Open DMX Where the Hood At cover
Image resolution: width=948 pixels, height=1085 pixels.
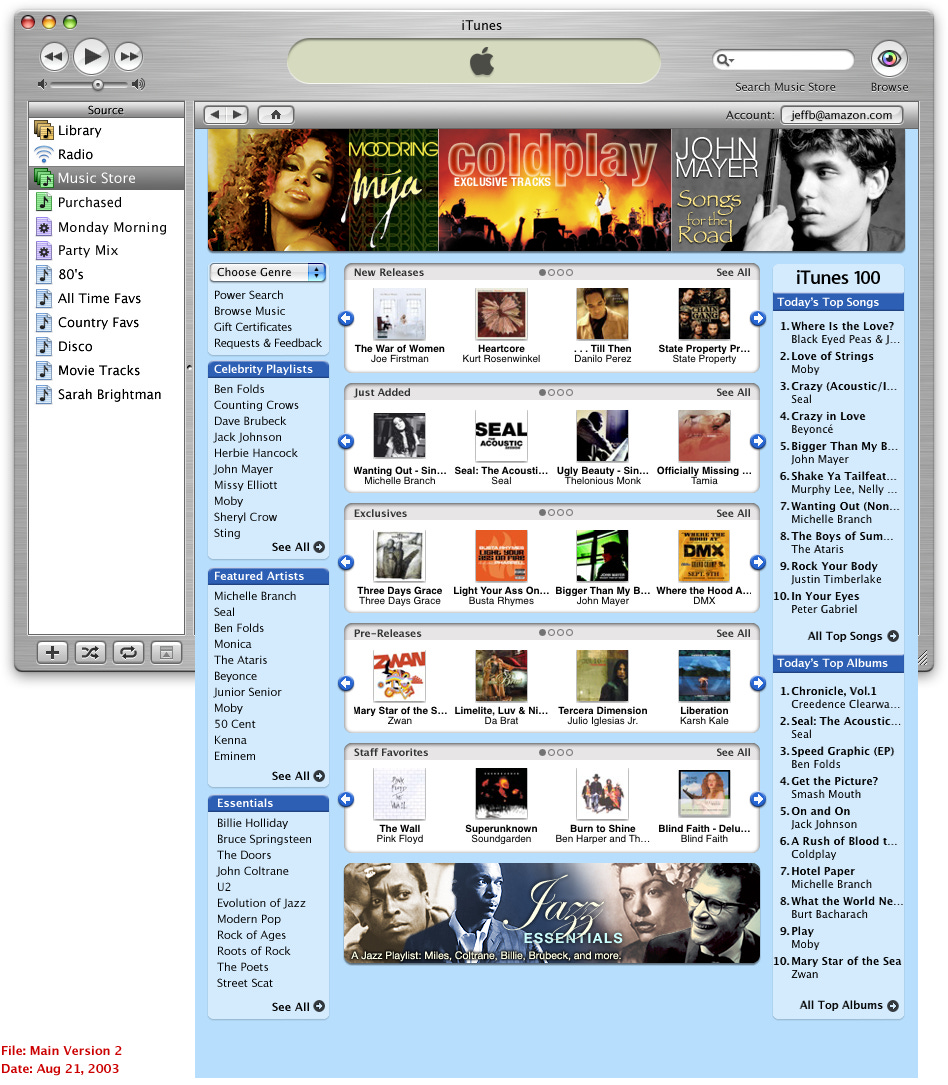(x=704, y=556)
